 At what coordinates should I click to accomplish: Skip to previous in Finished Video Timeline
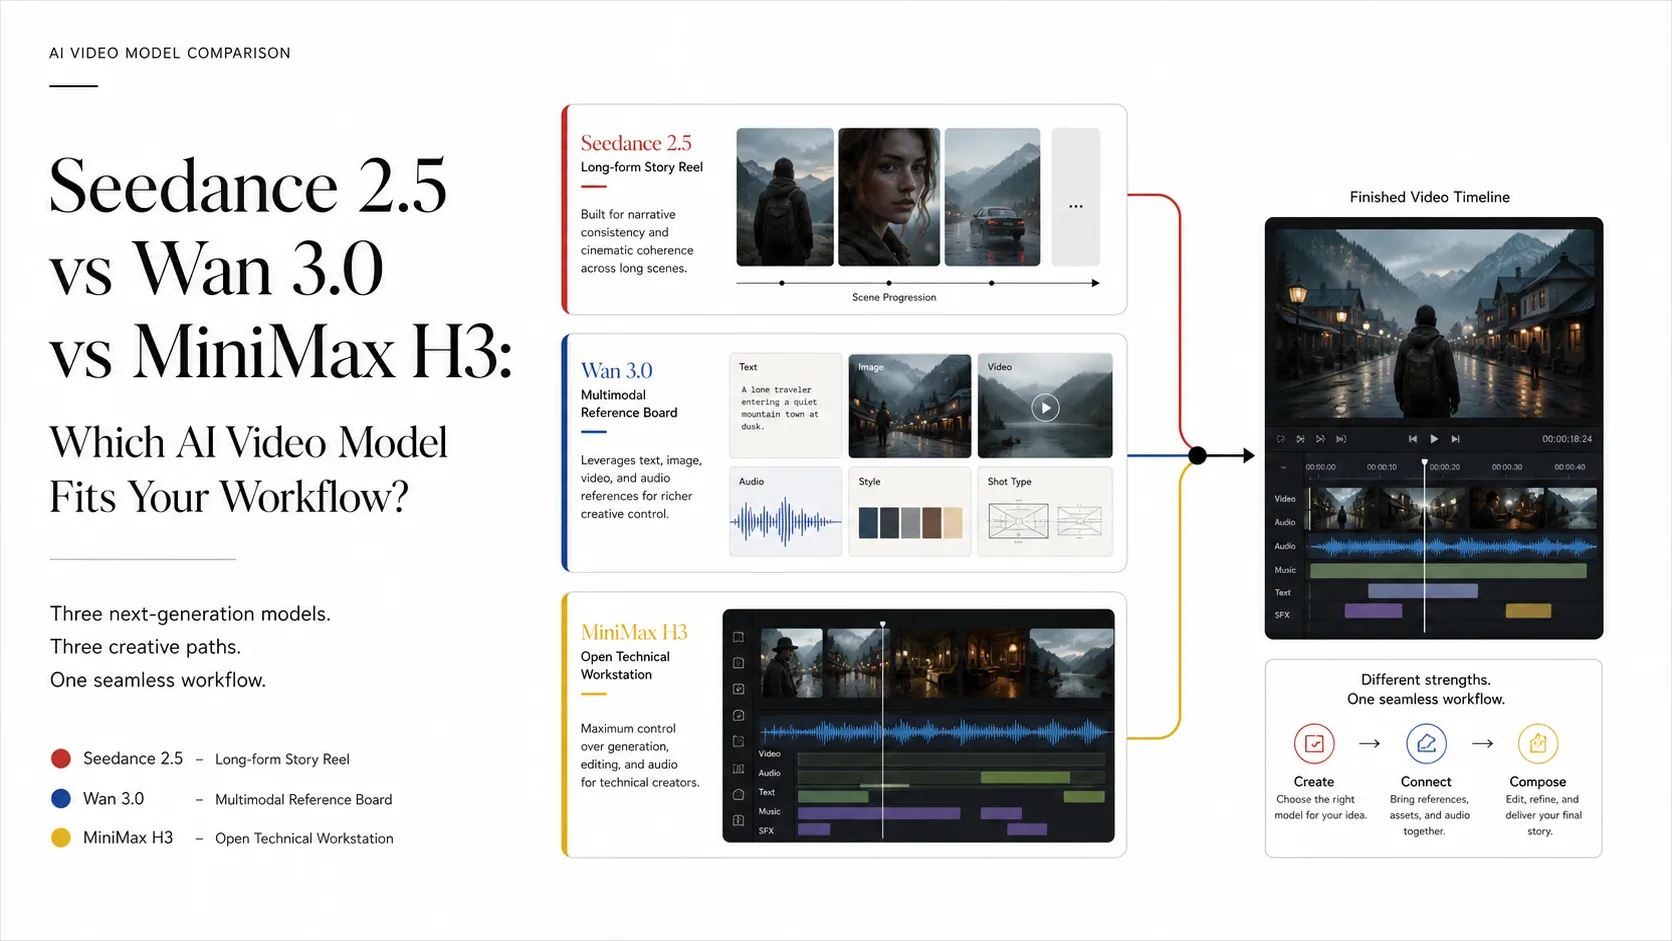[1412, 439]
